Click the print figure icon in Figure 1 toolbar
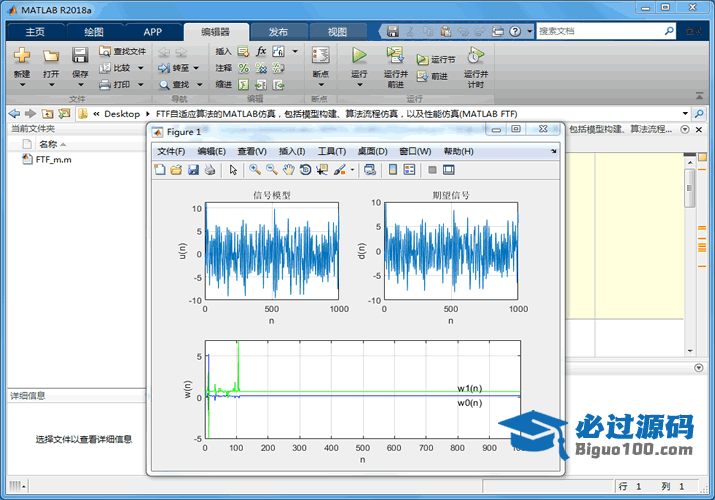The height and width of the screenshot is (500, 715). (x=210, y=170)
